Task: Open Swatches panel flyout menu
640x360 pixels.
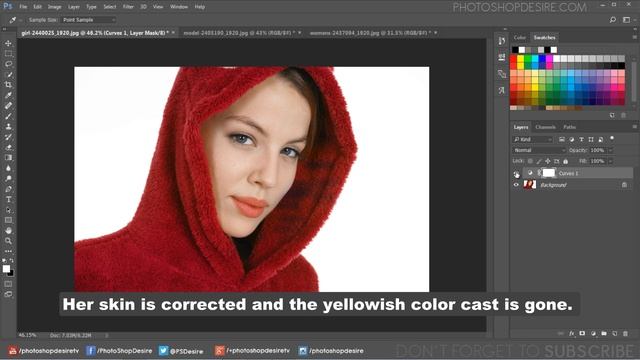Action: [634, 37]
